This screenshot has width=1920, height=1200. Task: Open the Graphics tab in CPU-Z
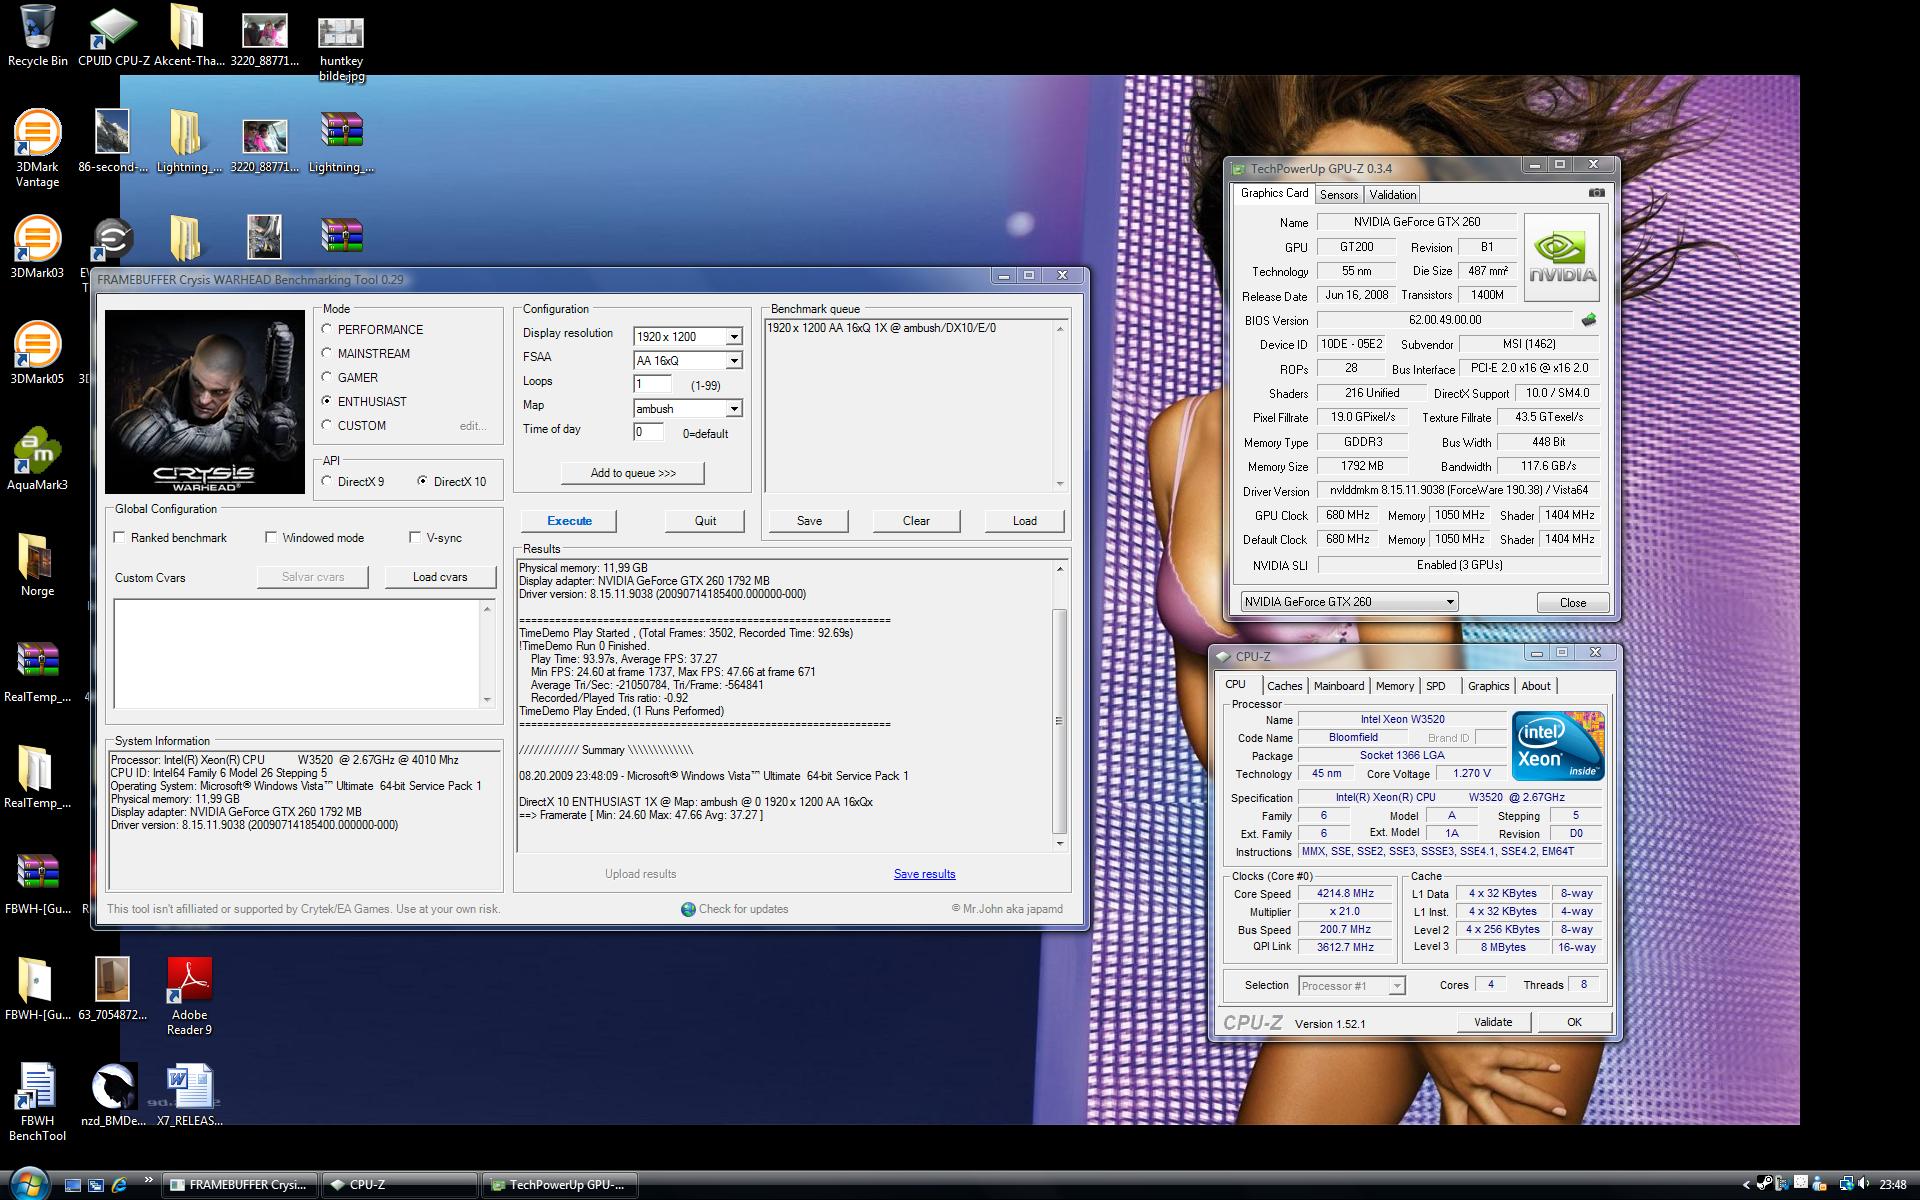[x=1488, y=686]
